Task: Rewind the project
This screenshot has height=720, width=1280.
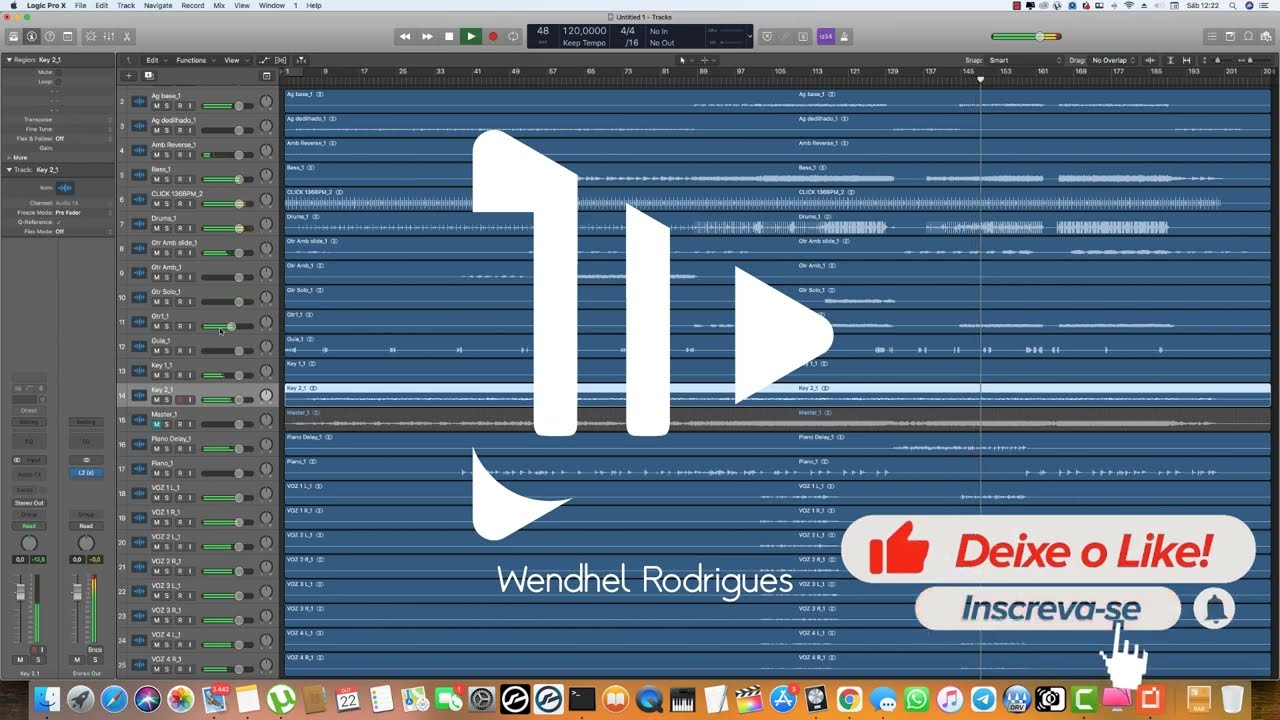Action: pyautogui.click(x=405, y=36)
